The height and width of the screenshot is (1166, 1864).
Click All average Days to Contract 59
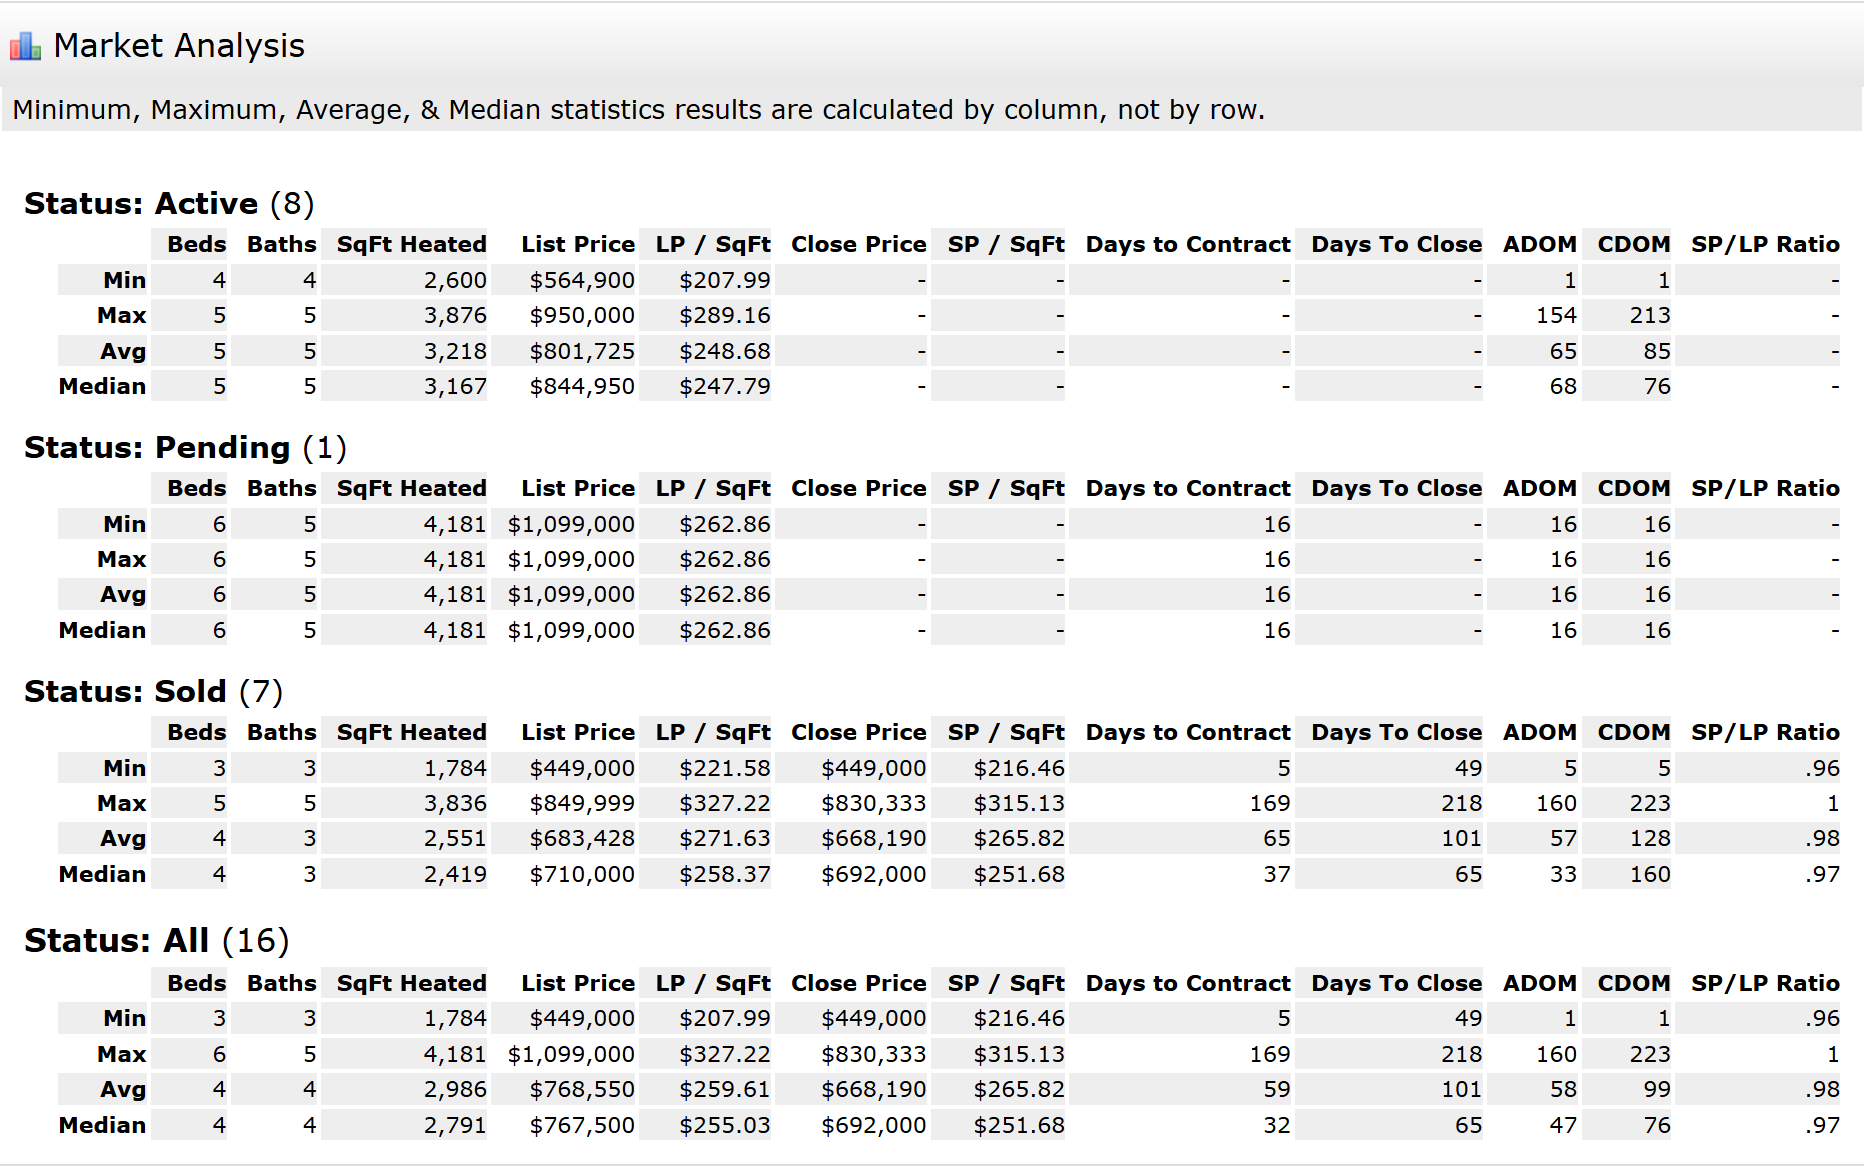click(x=1277, y=1090)
